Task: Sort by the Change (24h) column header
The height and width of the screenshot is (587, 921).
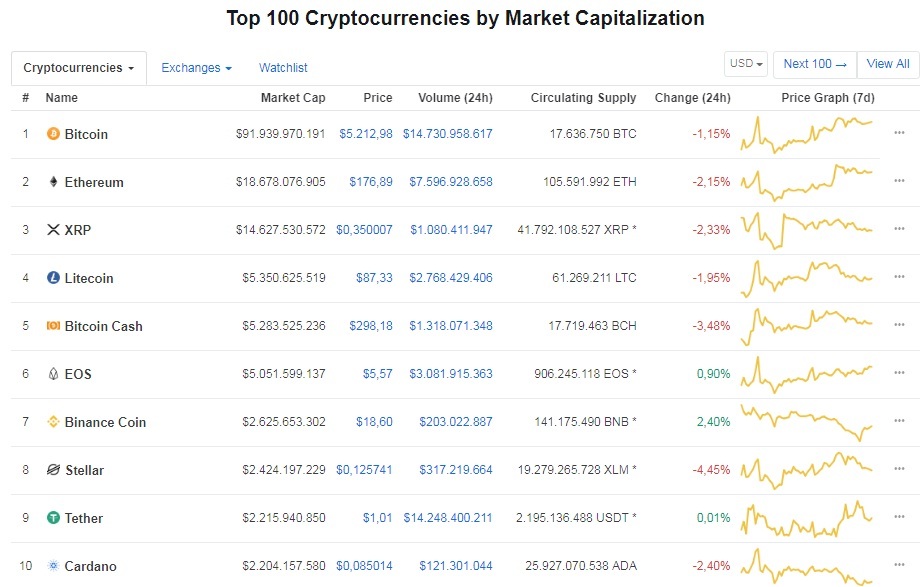Action: pos(692,98)
